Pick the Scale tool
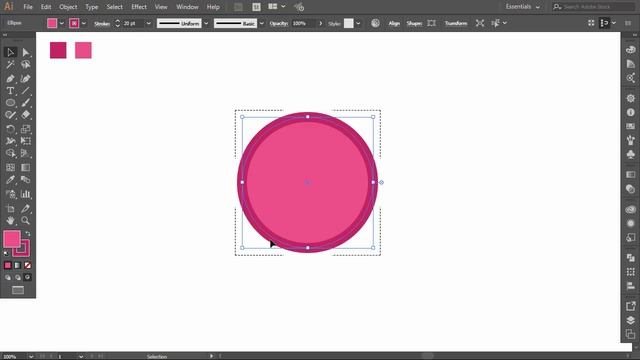 (26, 129)
